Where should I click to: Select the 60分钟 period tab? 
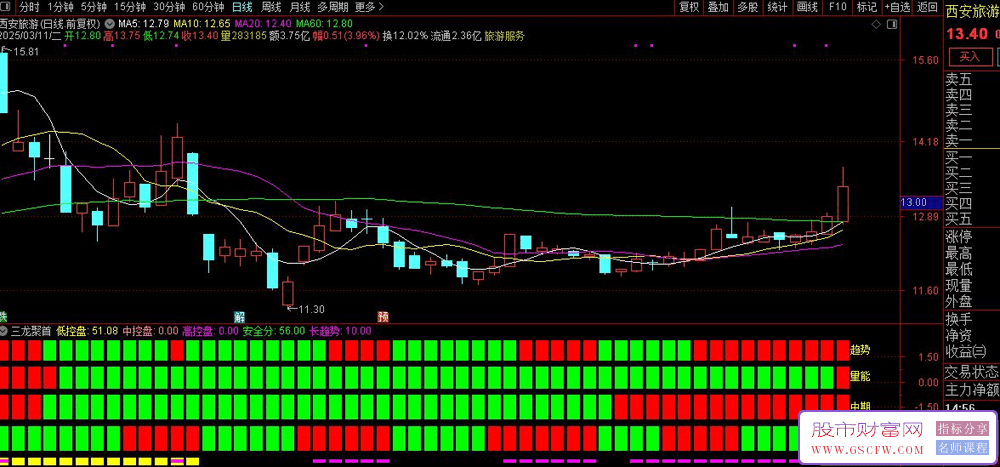tap(208, 7)
